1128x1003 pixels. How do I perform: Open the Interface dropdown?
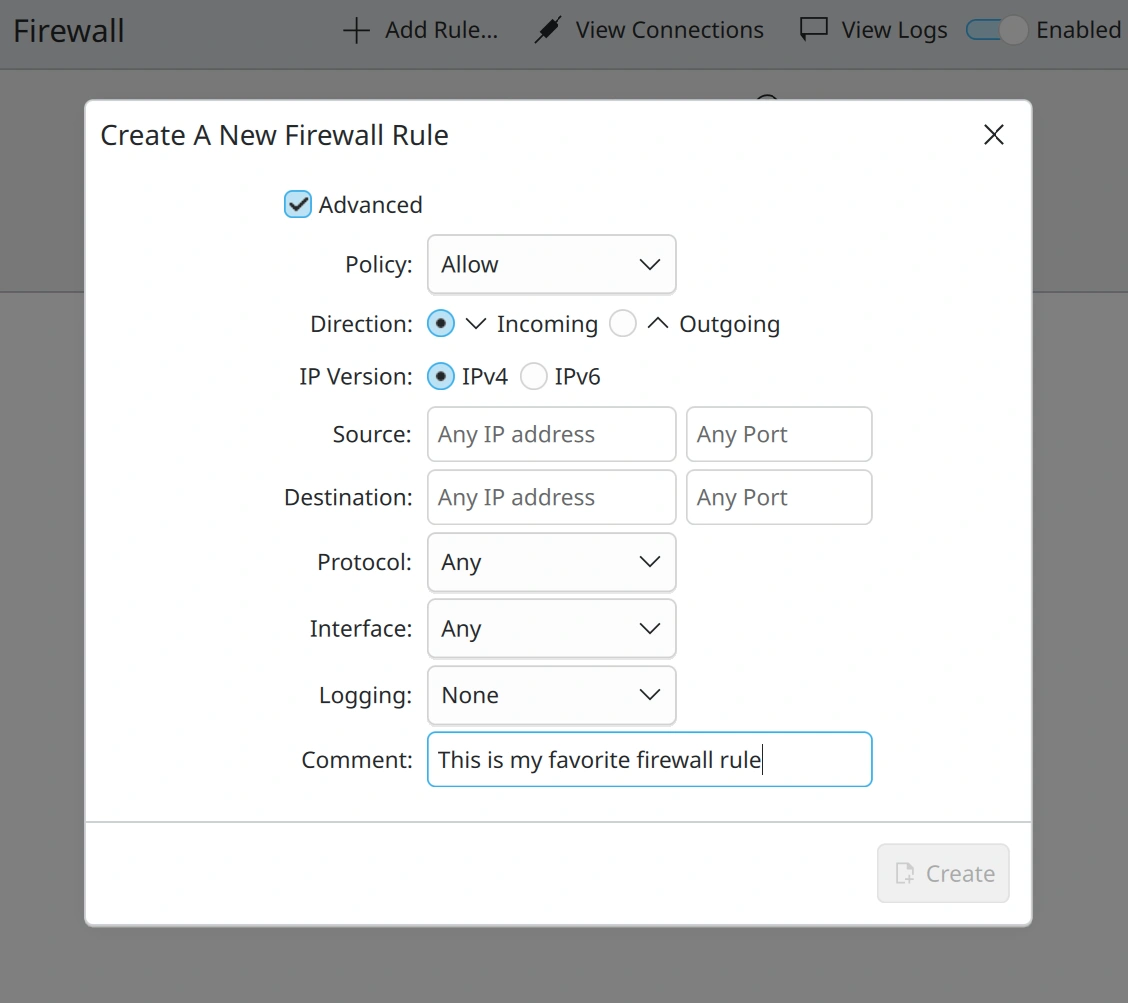[x=552, y=628]
